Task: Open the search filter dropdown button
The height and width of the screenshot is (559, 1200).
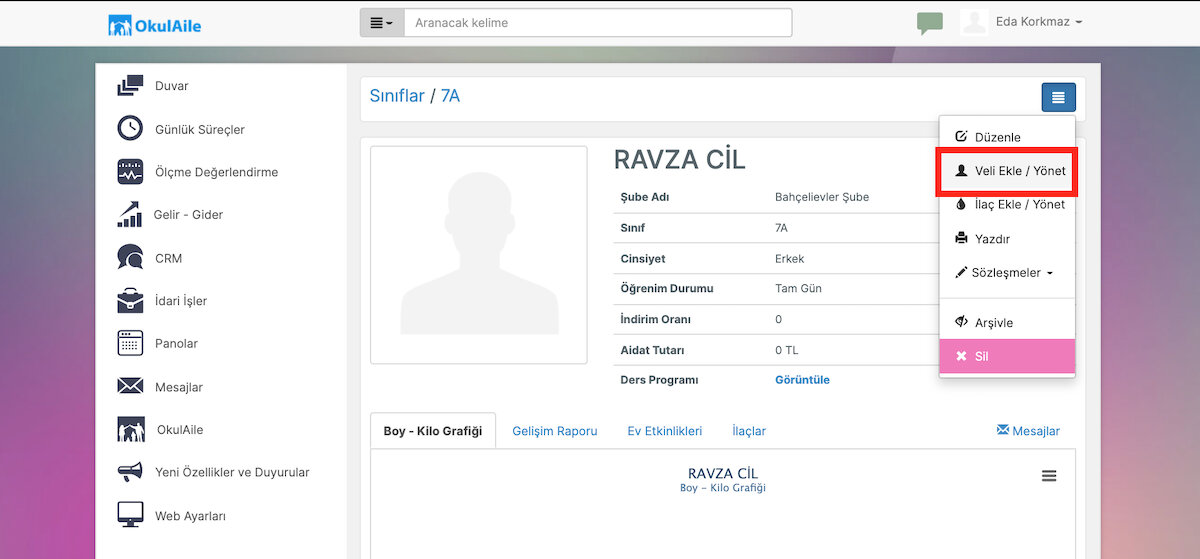Action: (x=382, y=23)
